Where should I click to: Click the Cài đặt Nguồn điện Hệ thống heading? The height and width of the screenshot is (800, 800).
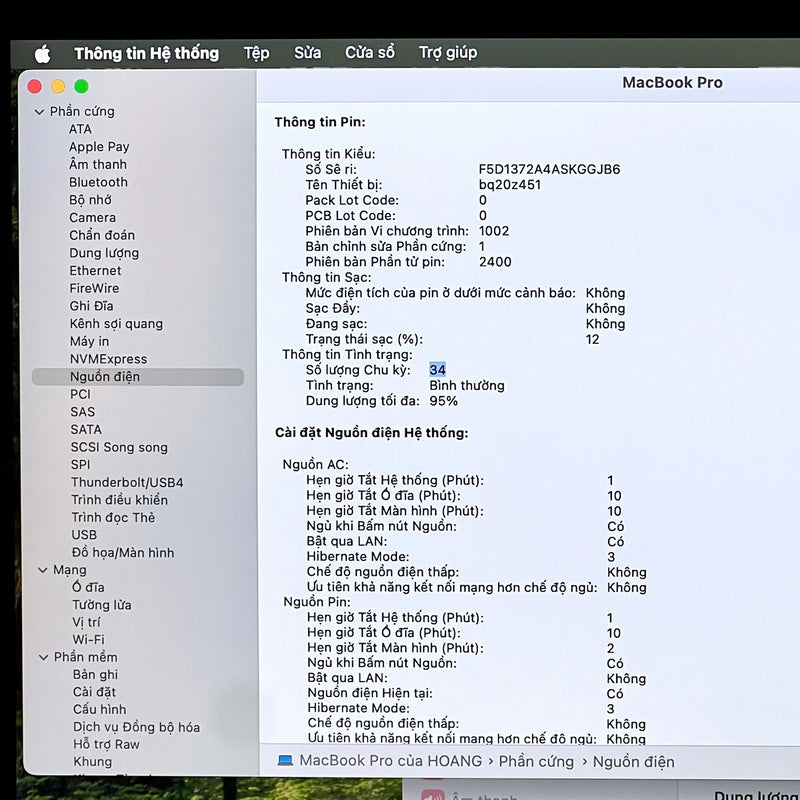pyautogui.click(x=371, y=433)
